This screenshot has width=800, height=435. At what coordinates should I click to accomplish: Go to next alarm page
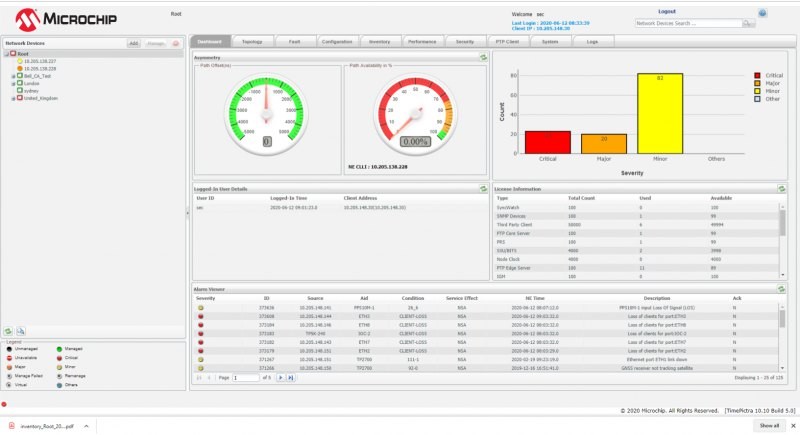pyautogui.click(x=279, y=378)
